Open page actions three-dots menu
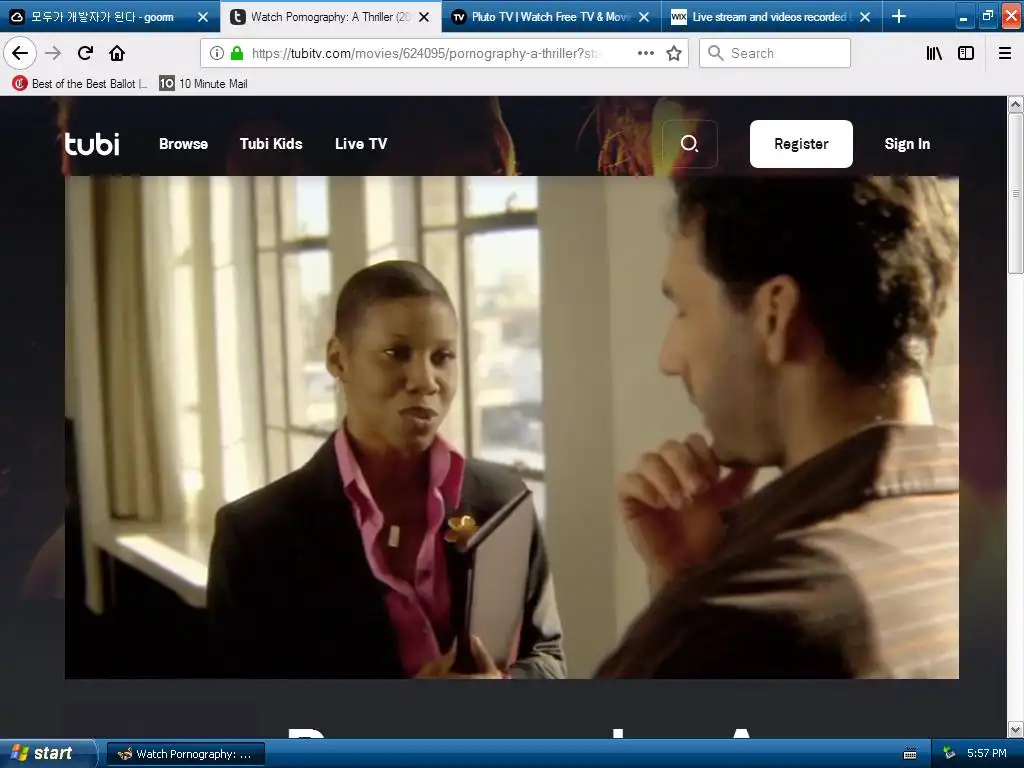Viewport: 1024px width, 768px height. tap(646, 53)
